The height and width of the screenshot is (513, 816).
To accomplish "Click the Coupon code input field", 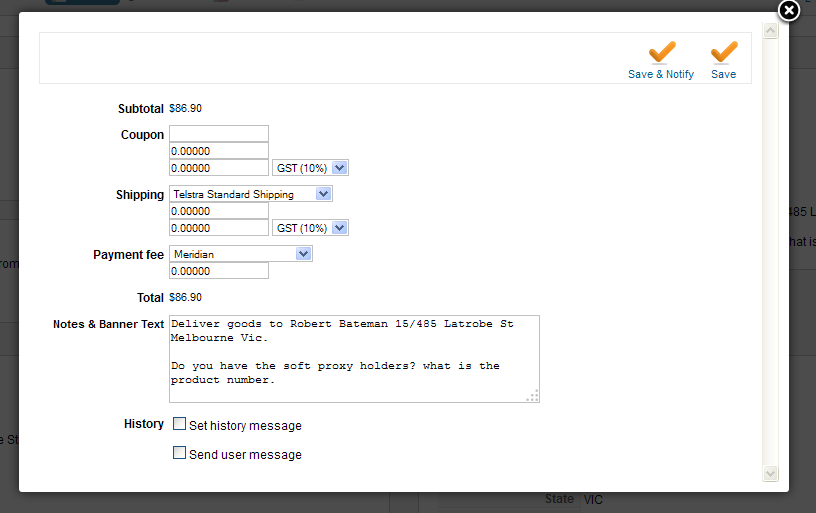I will tap(219, 134).
